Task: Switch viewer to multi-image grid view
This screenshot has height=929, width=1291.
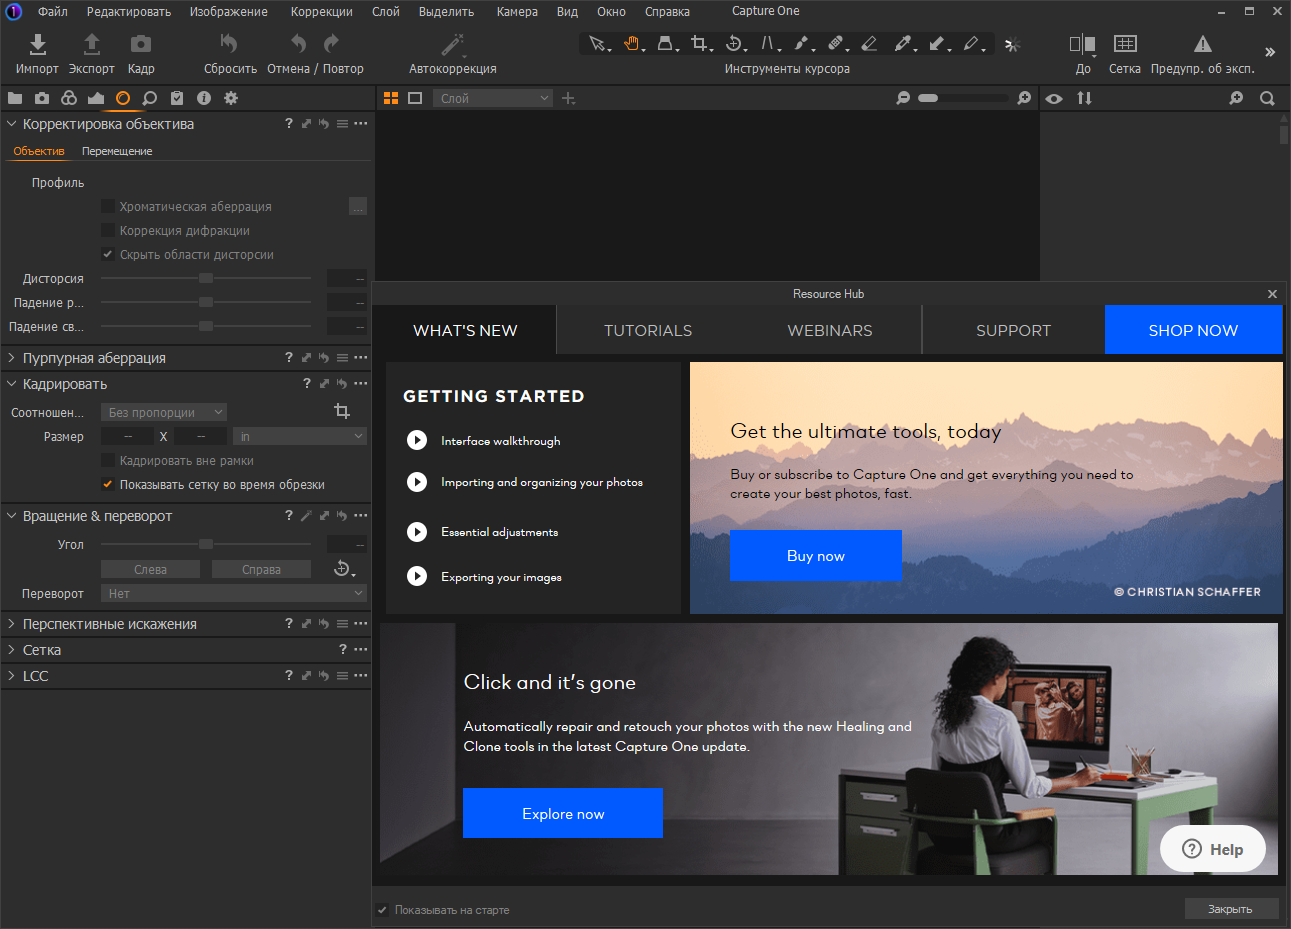Action: 391,98
